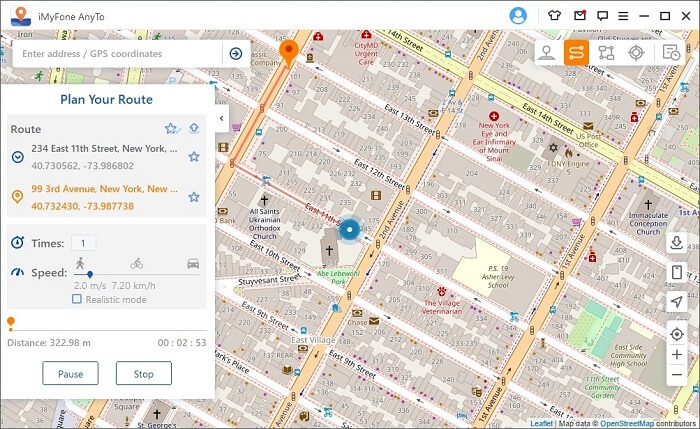Viewport: 700px width, 429px height.
Task: Click the address / GPS coordinates search field
Action: pyautogui.click(x=117, y=54)
